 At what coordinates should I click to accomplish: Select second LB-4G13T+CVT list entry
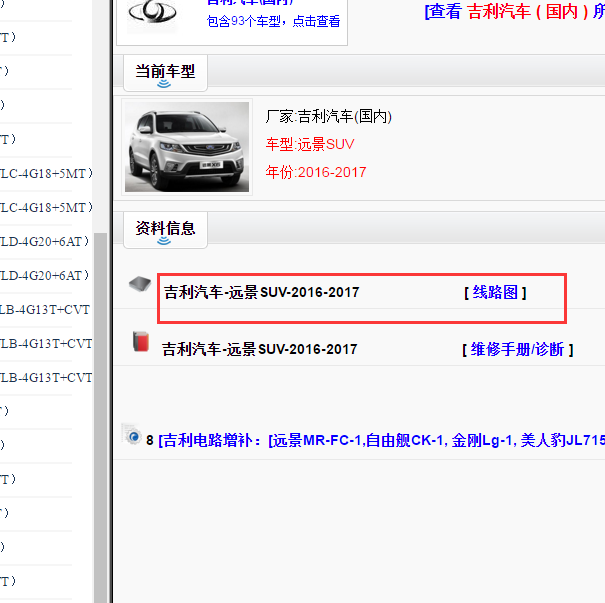pos(46,344)
